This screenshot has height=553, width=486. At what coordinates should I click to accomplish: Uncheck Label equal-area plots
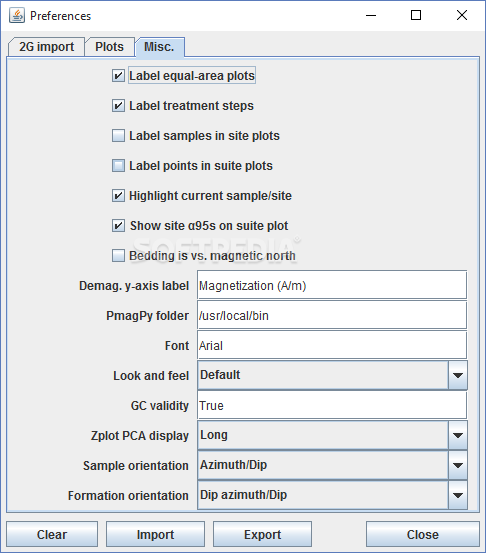(118, 75)
